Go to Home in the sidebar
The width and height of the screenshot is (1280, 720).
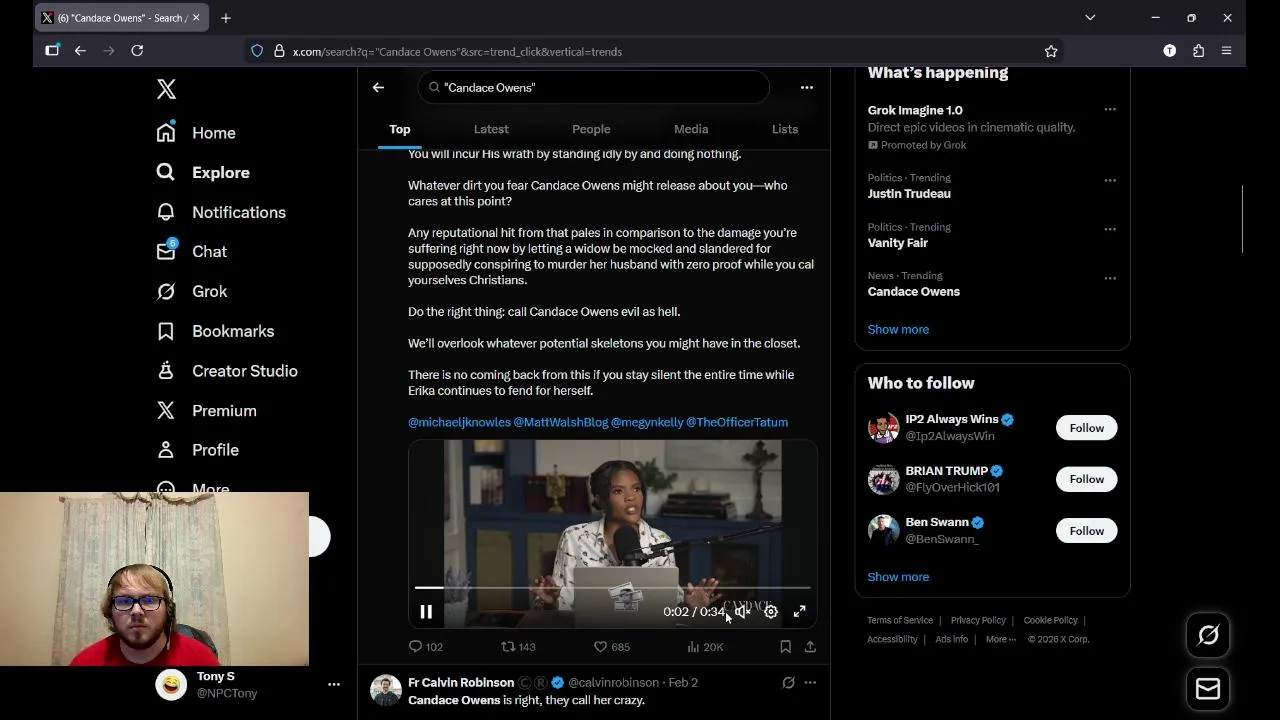196,133
